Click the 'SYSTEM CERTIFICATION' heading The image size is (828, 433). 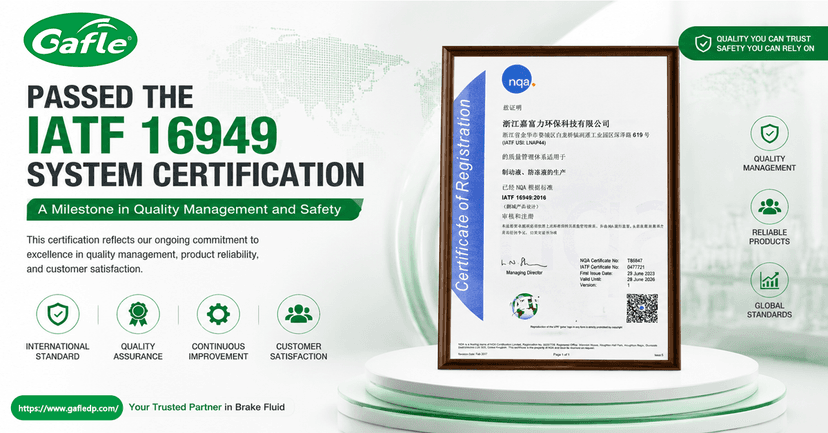pos(195,175)
